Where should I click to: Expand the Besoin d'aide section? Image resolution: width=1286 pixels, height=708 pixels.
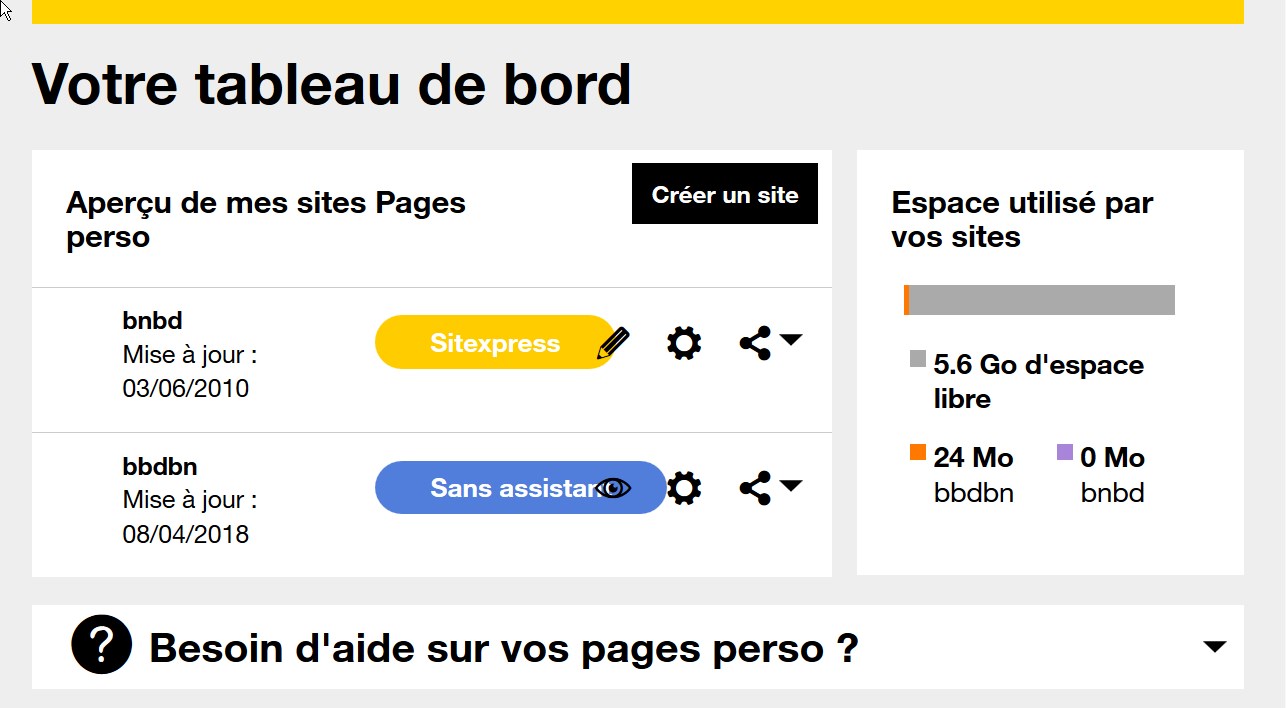coord(1214,646)
